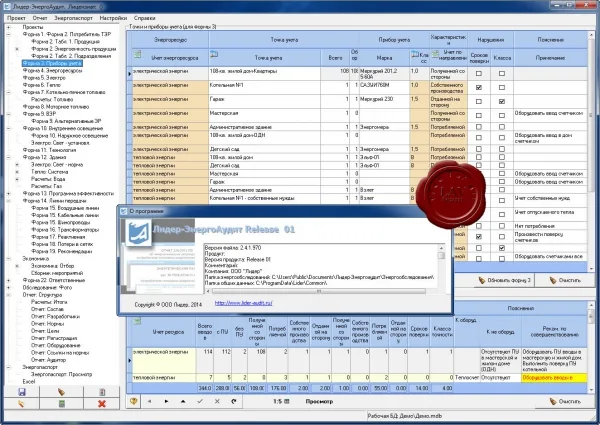Click vertical scrollbar in О программе text box
The image size is (600, 425).
click(441, 268)
